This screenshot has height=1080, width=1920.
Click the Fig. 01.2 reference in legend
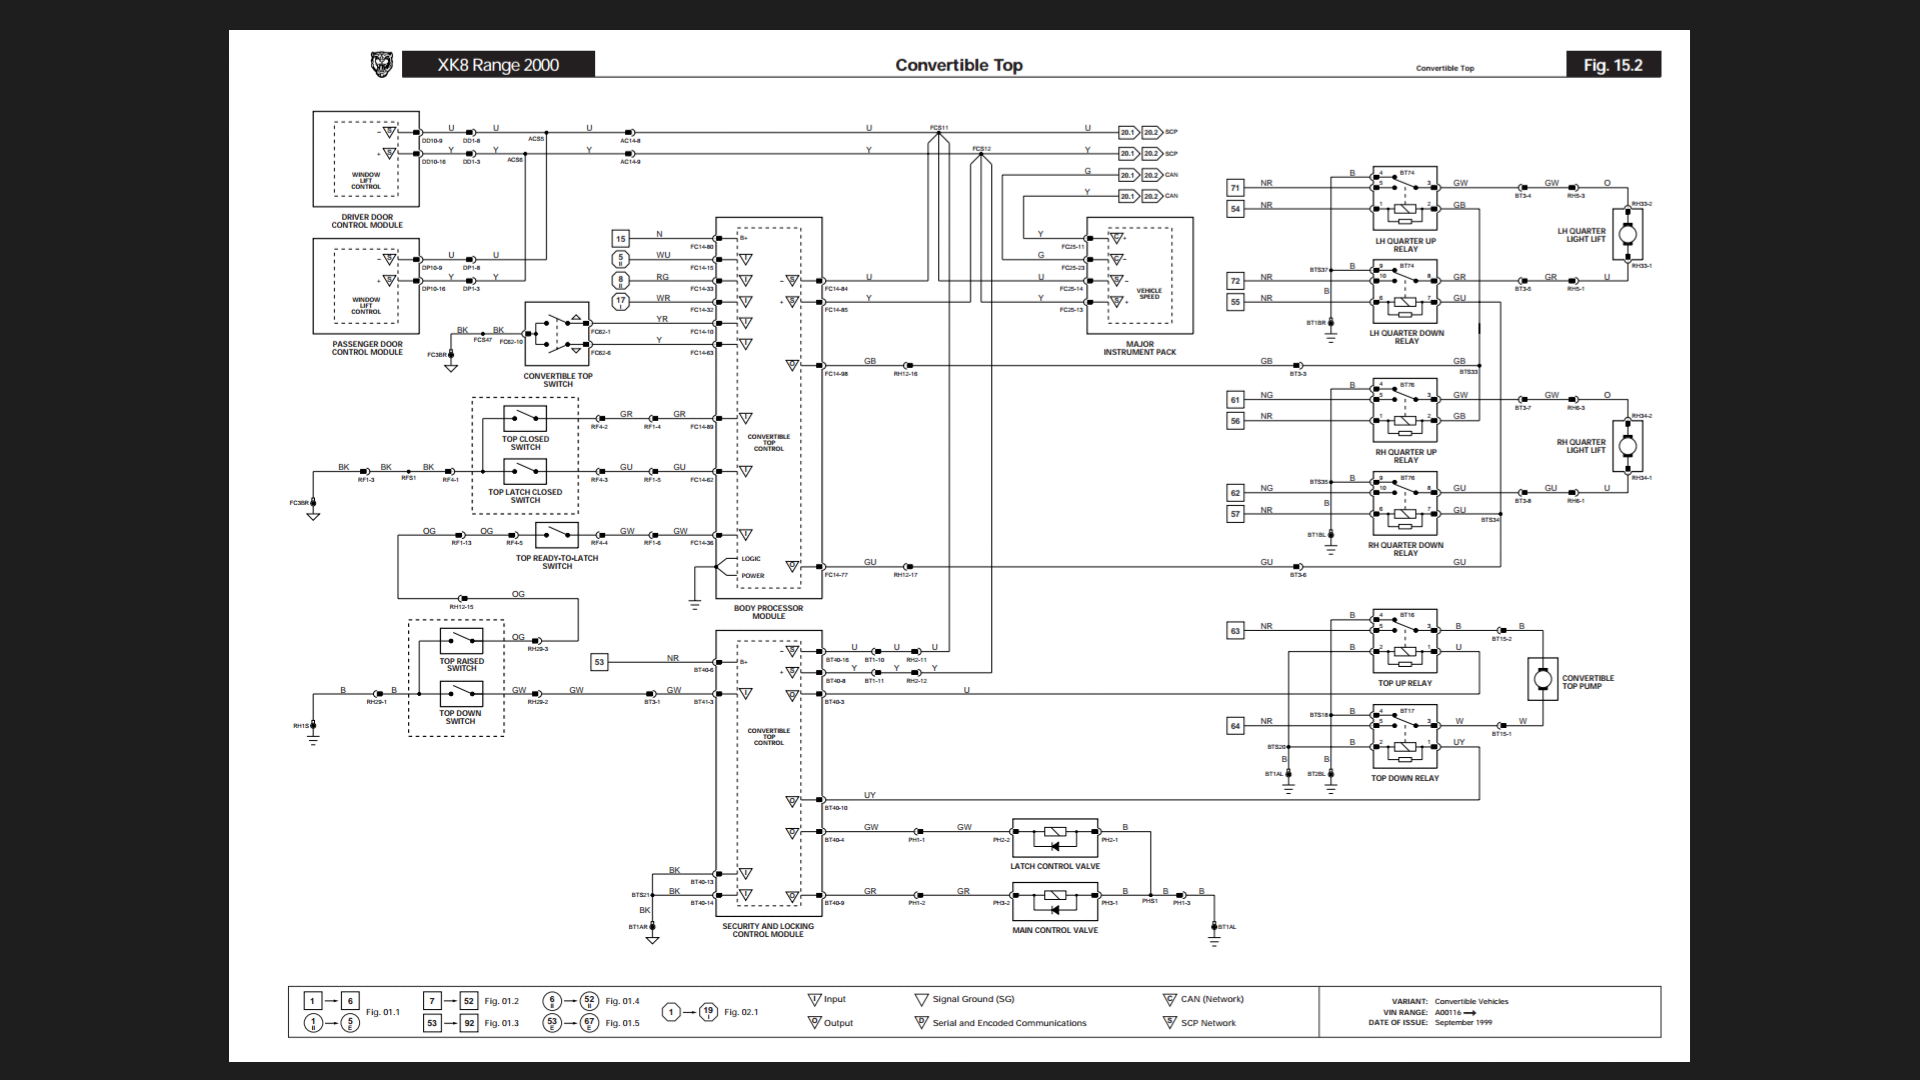click(x=501, y=1001)
